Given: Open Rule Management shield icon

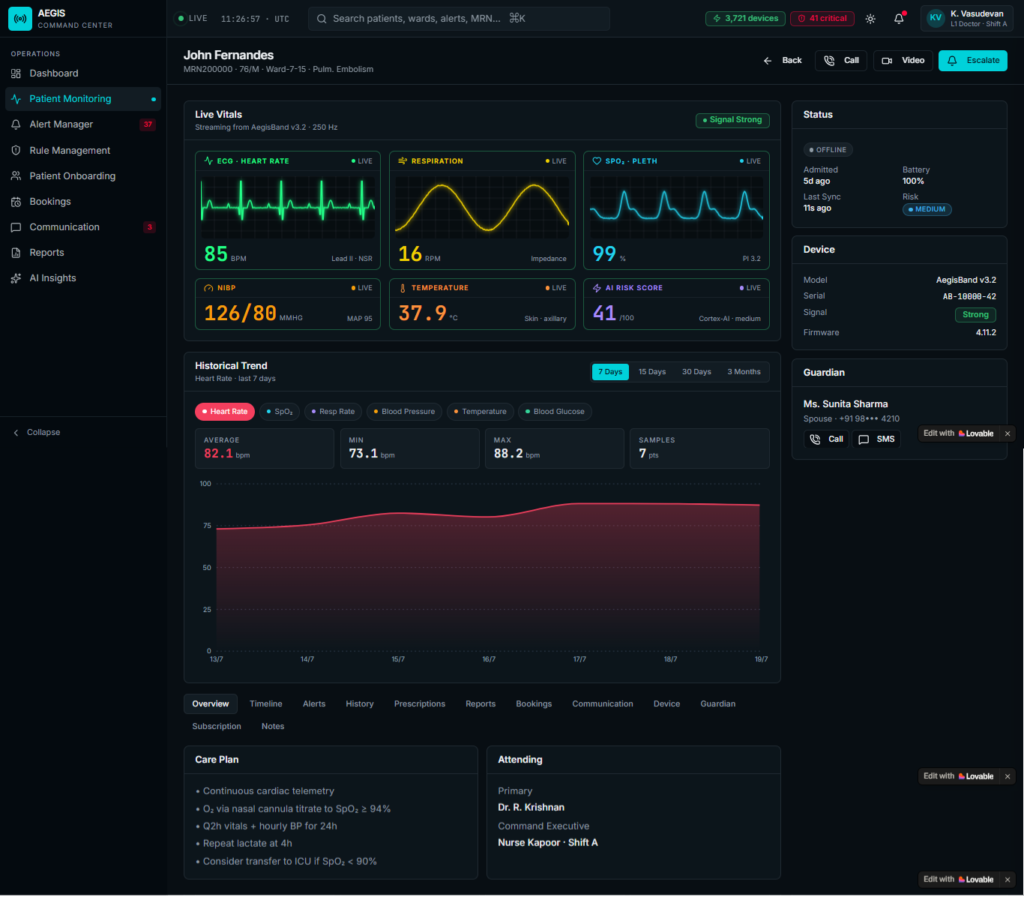Looking at the screenshot, I should tap(16, 150).
